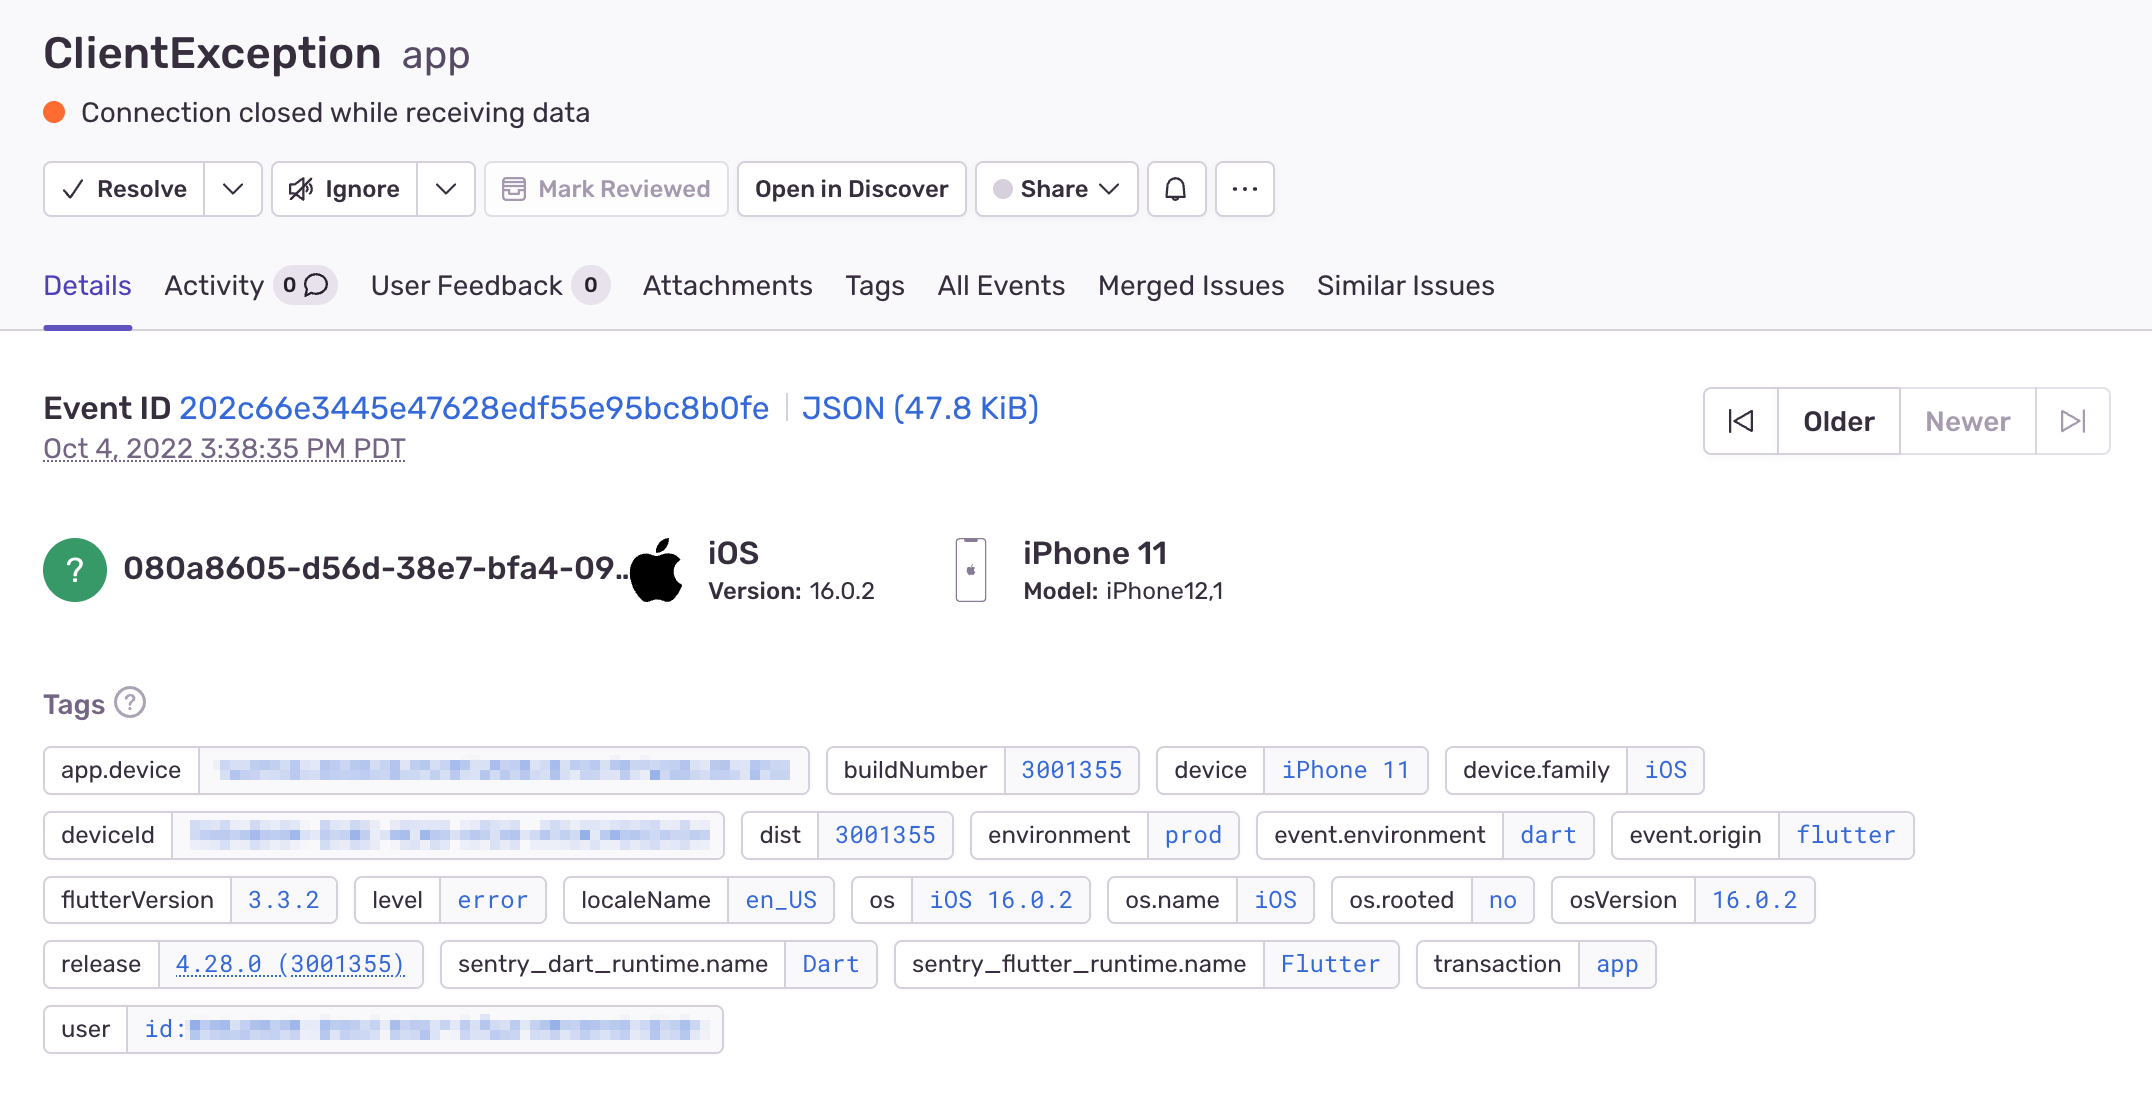The image size is (2152, 1099).
Task: Open the three-dots more actions menu
Action: point(1244,189)
